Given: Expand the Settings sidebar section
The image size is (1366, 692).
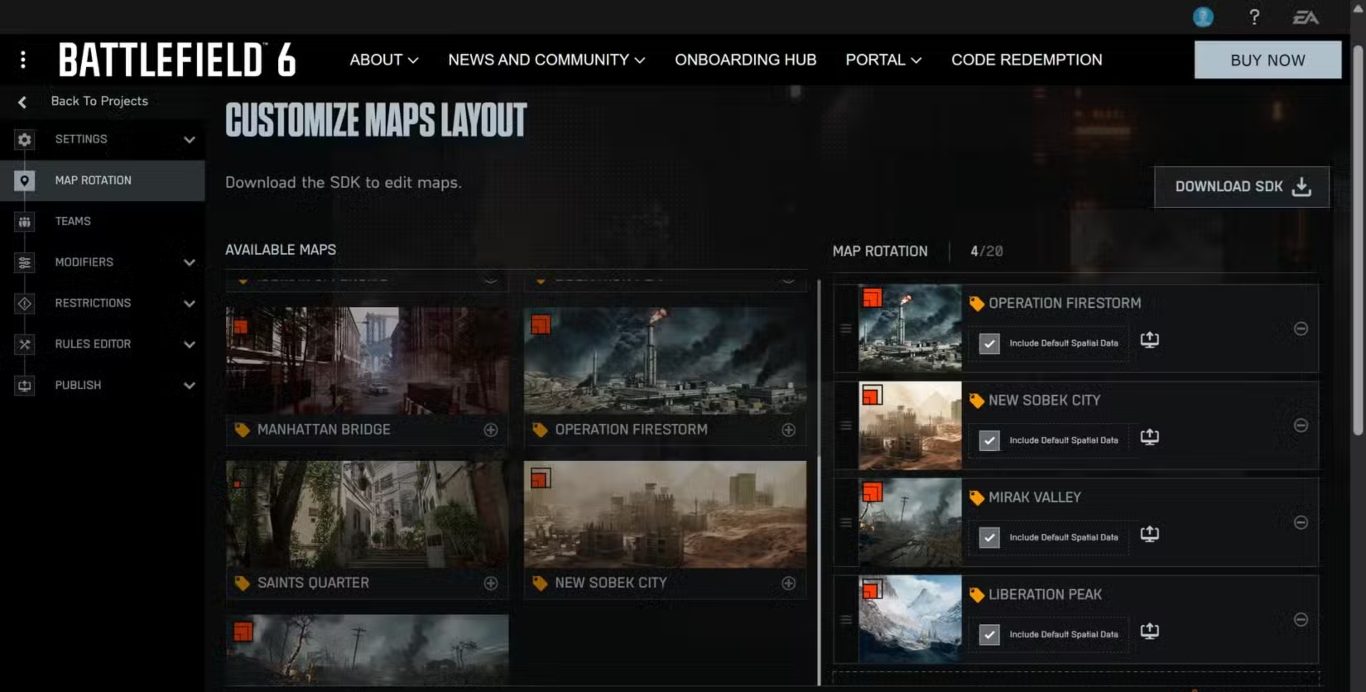Looking at the screenshot, I should pos(189,140).
